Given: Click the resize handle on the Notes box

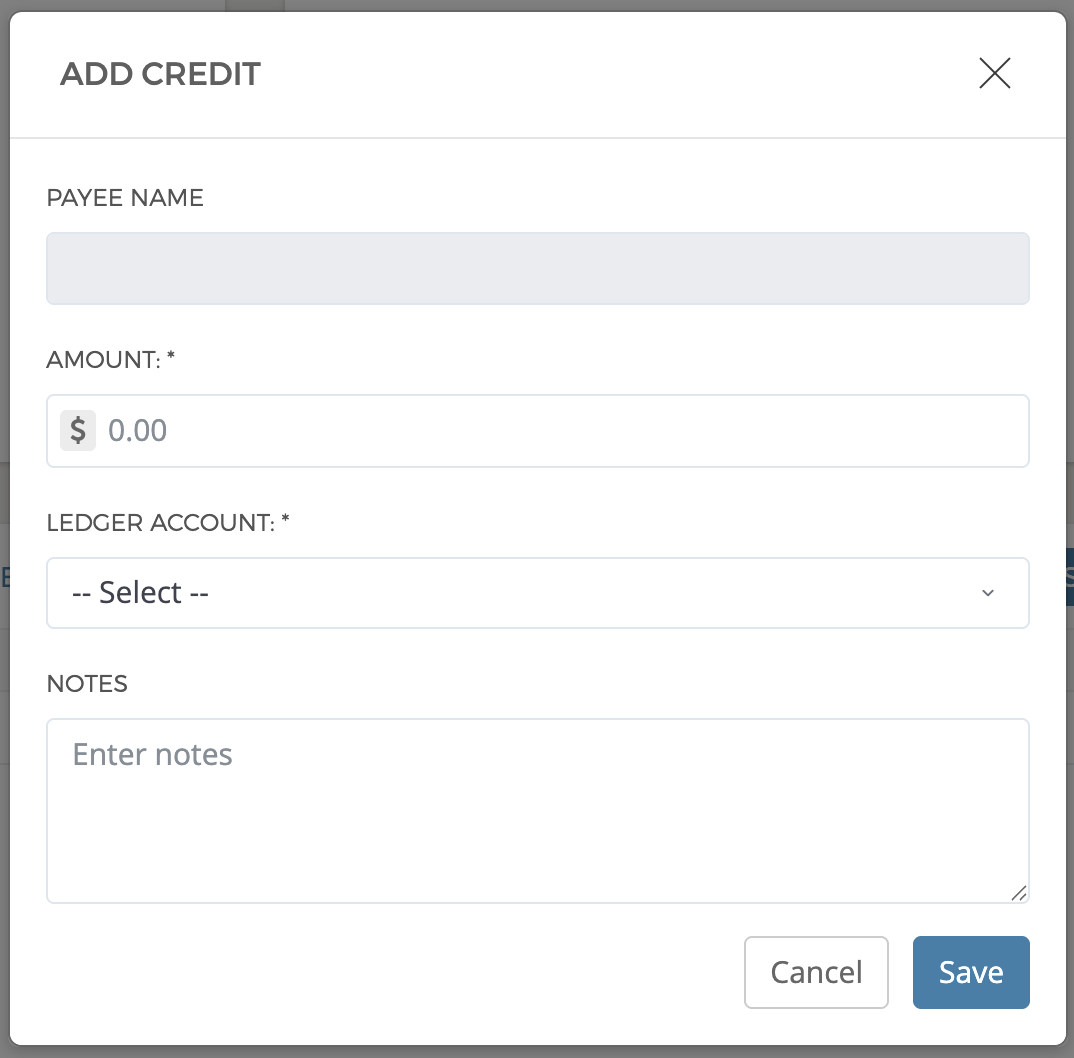Looking at the screenshot, I should [1019, 895].
